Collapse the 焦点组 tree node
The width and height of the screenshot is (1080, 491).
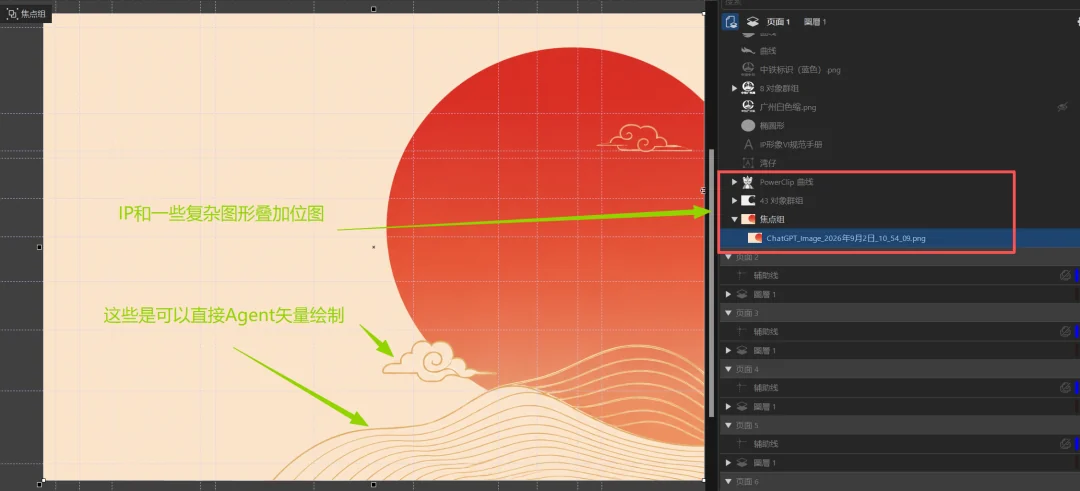coord(734,220)
